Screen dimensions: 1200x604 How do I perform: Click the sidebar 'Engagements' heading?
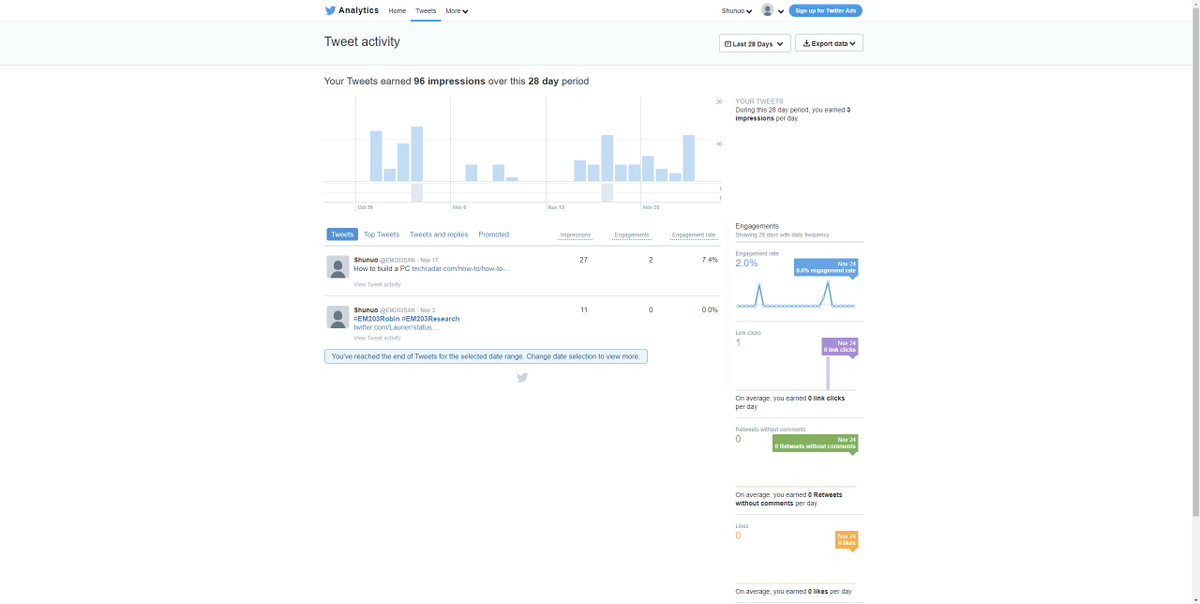[757, 226]
